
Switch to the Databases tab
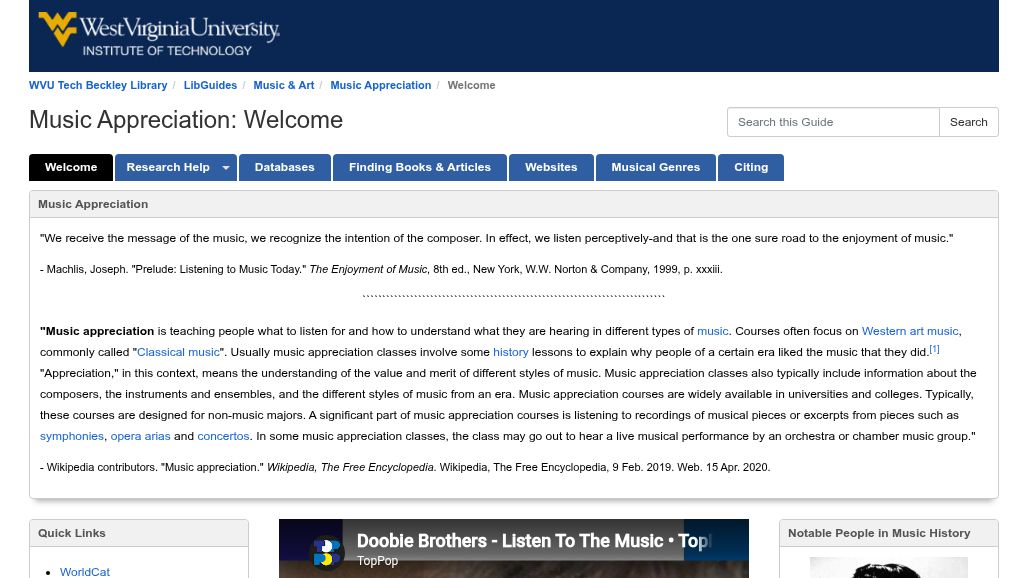[x=285, y=168]
